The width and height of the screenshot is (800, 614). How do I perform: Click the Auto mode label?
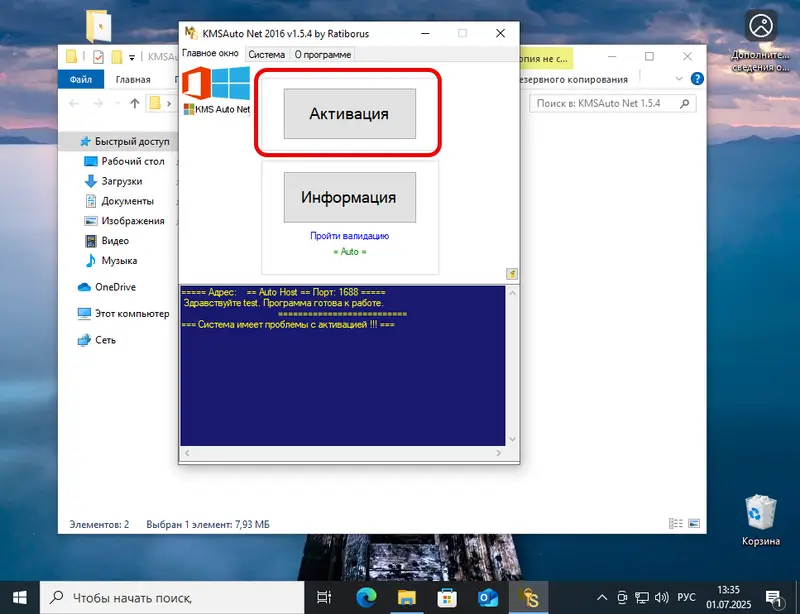click(348, 251)
